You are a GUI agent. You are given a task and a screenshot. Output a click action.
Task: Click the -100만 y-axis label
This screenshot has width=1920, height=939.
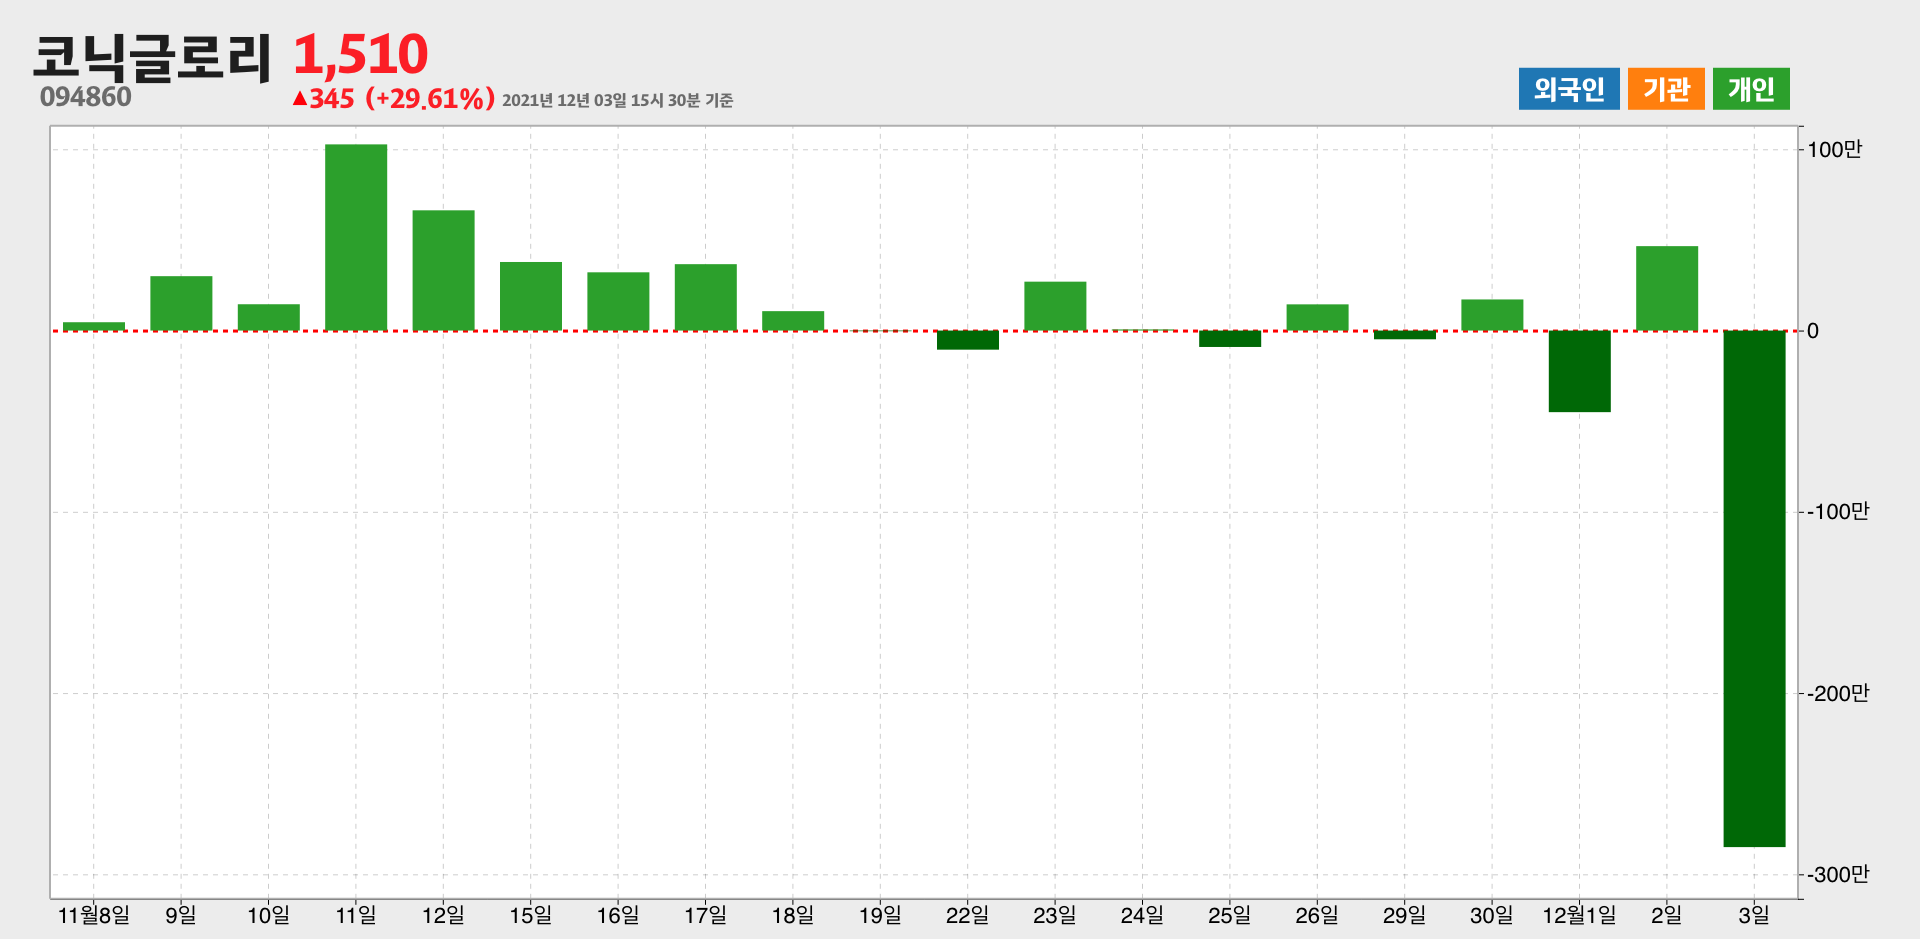click(1838, 512)
